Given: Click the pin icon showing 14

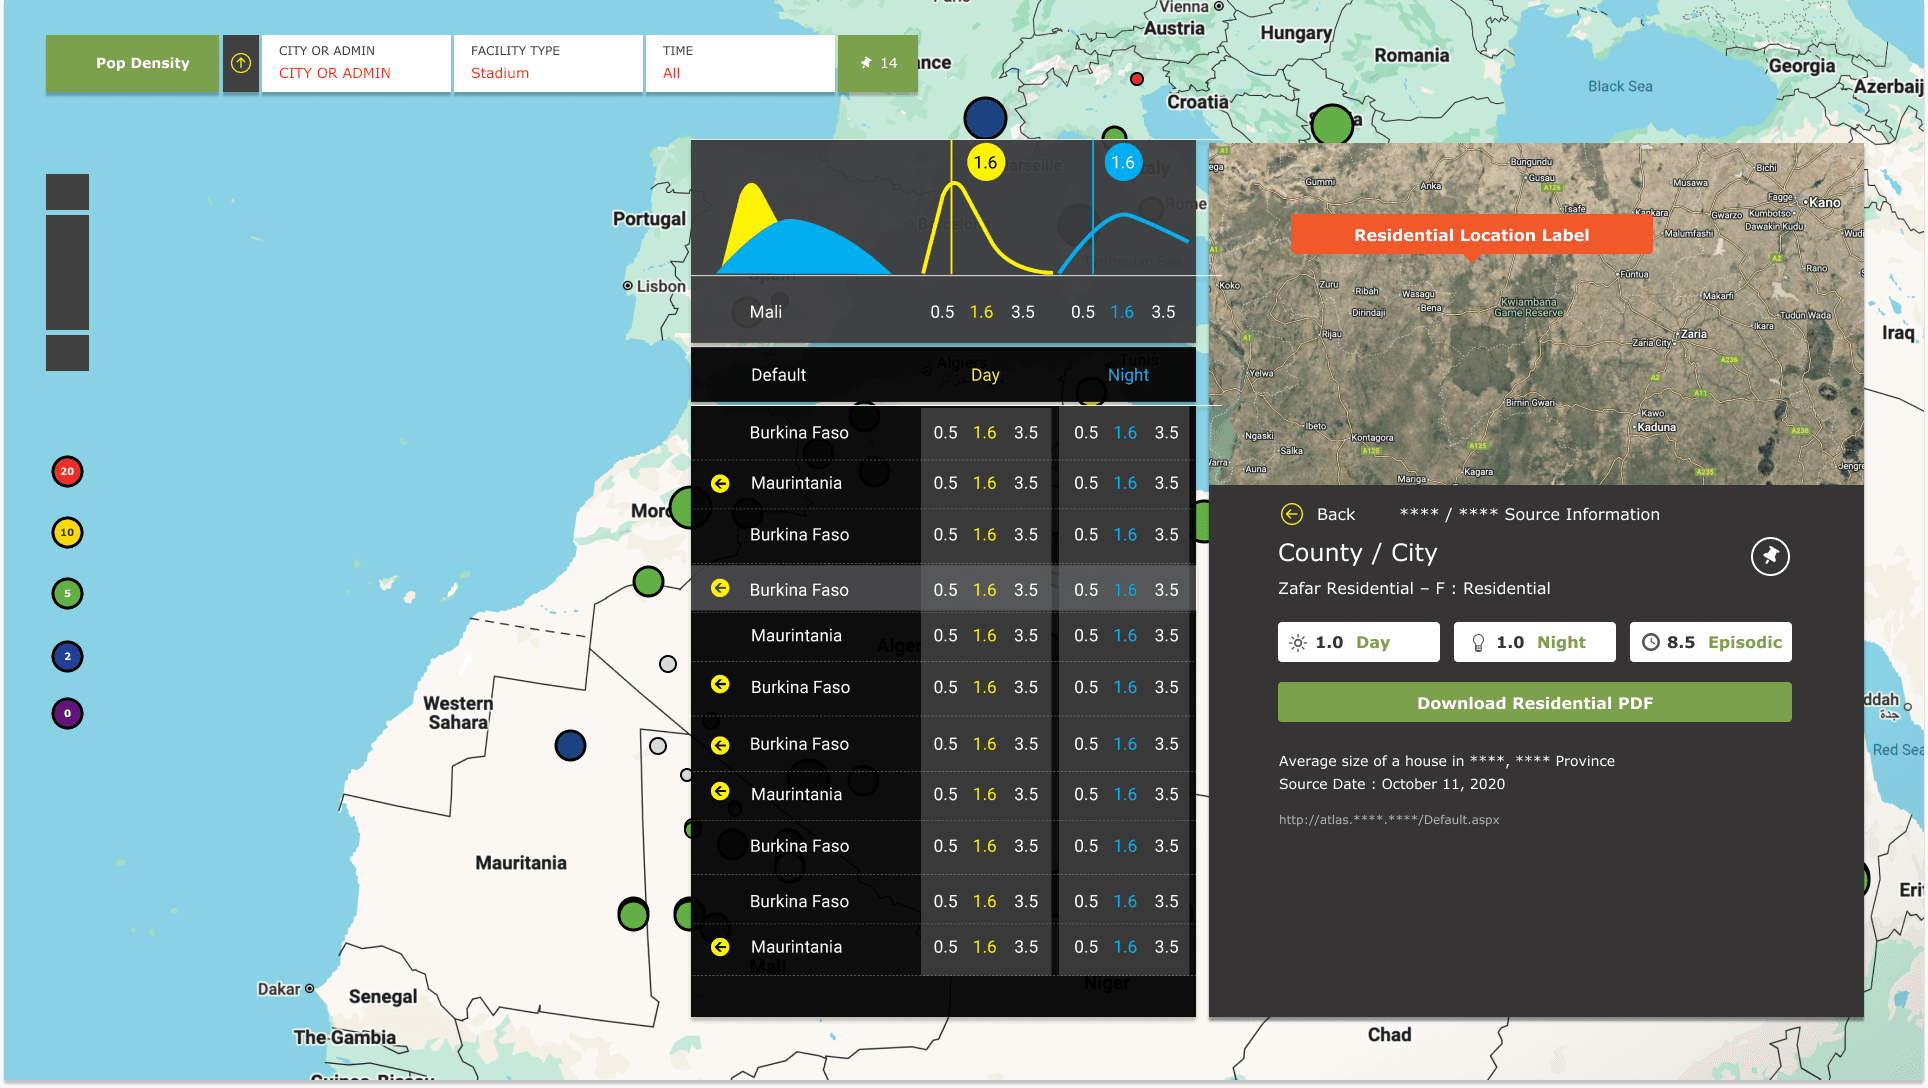Looking at the screenshot, I should pyautogui.click(x=878, y=63).
